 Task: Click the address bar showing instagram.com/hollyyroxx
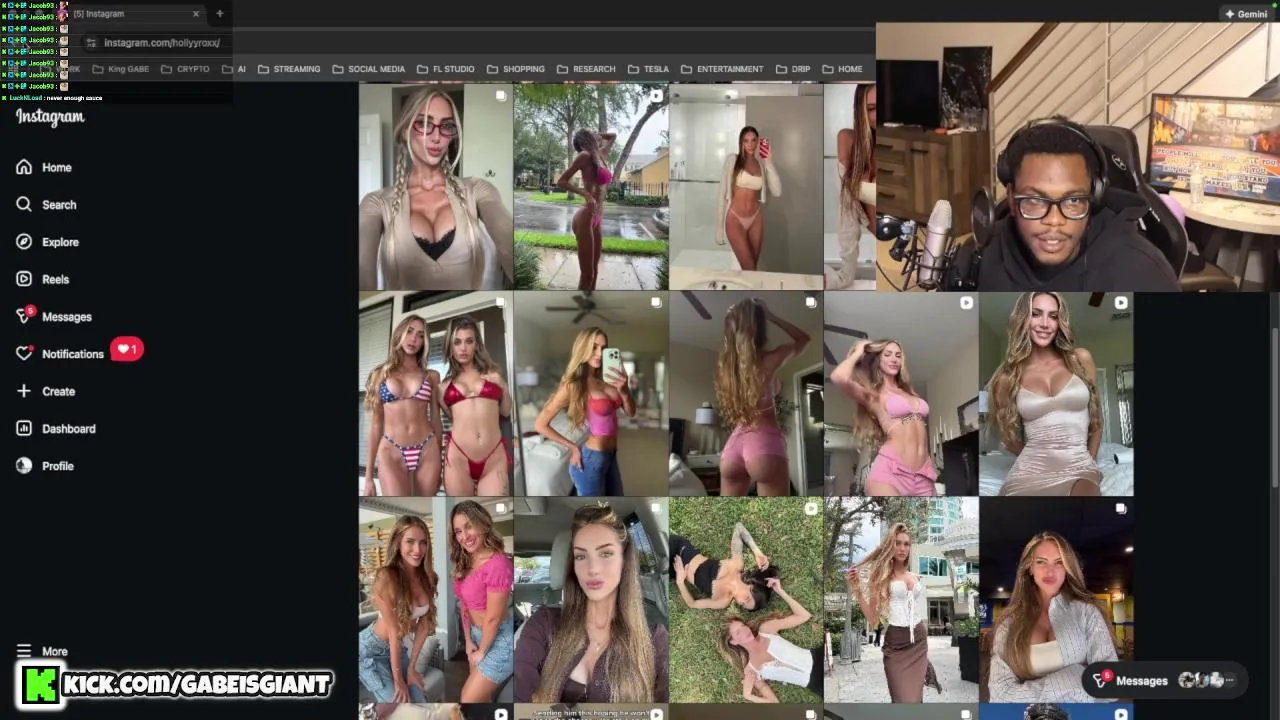(161, 43)
